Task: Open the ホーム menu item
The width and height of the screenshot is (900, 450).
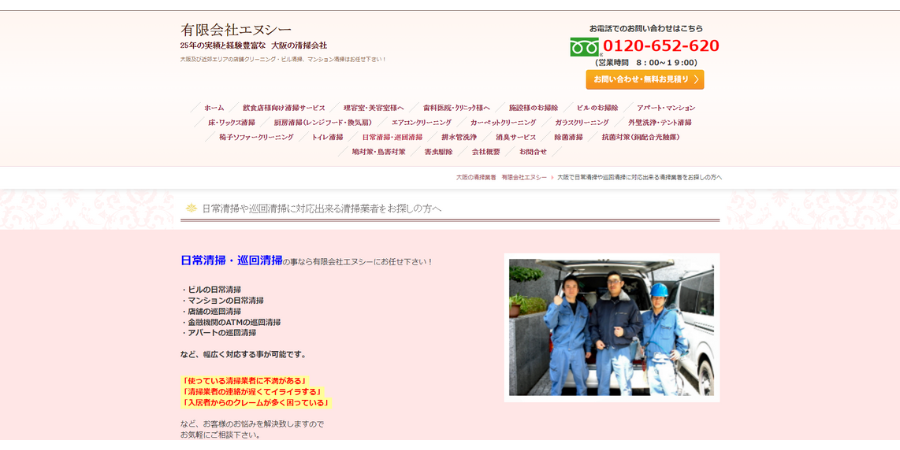Action: (214, 108)
